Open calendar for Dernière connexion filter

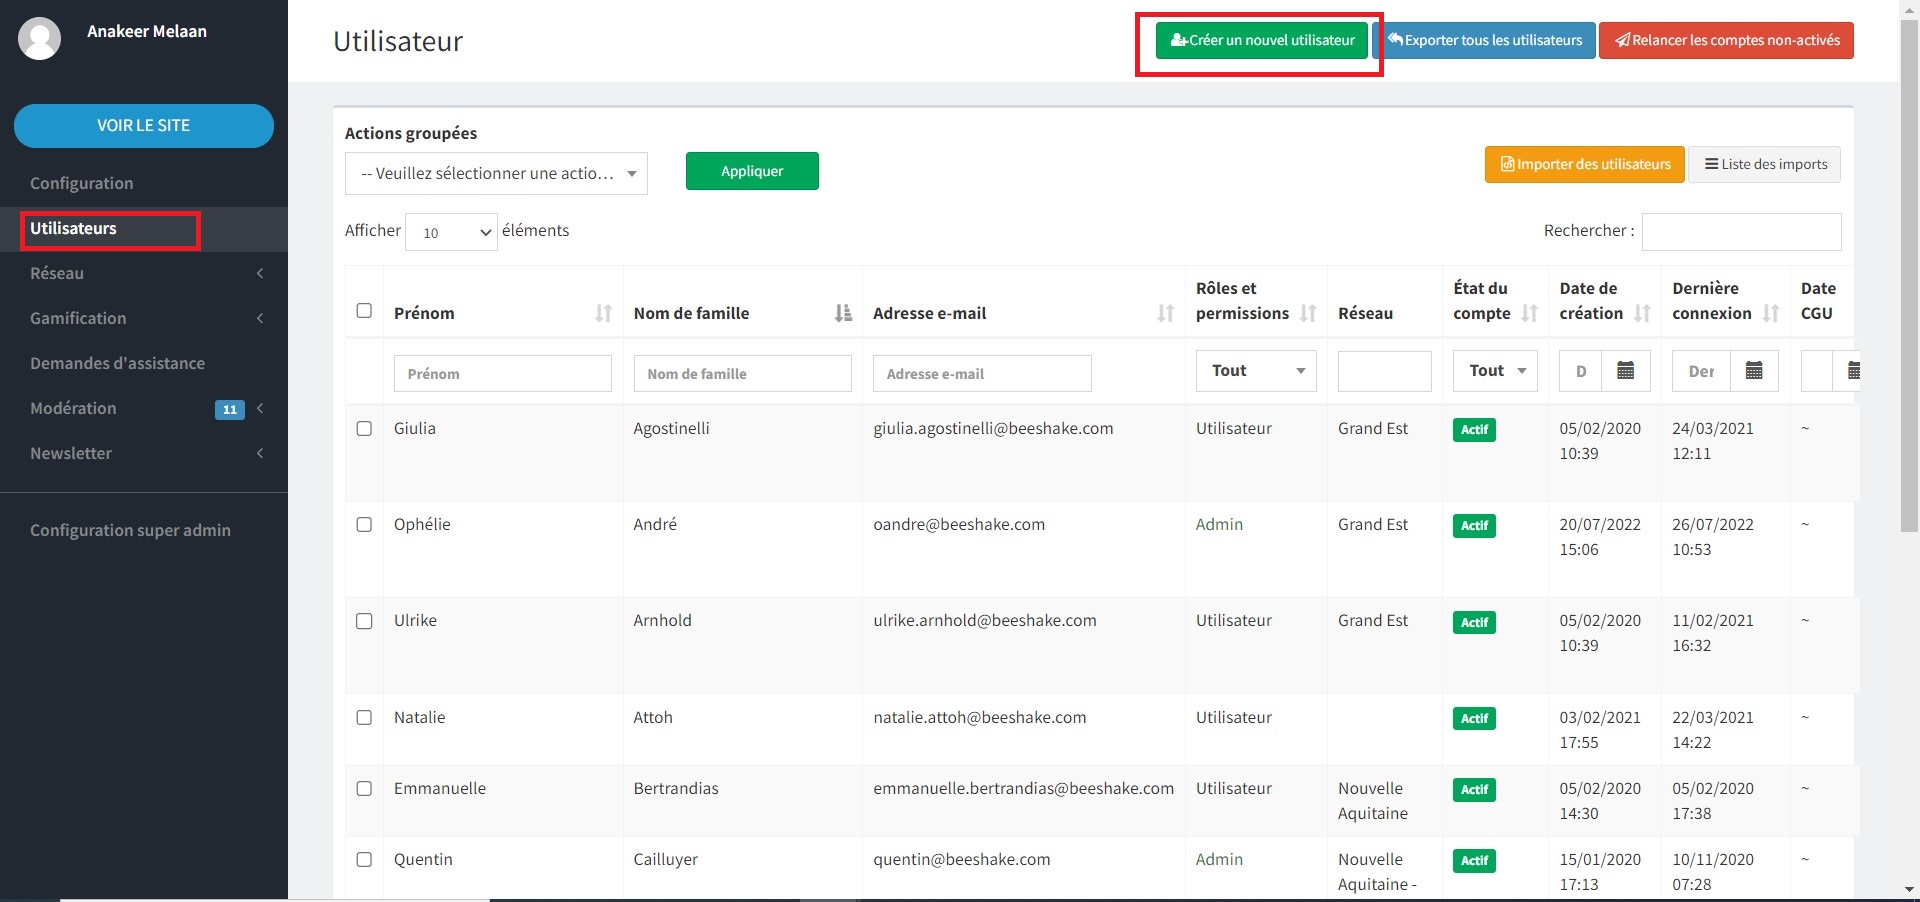[x=1754, y=371]
